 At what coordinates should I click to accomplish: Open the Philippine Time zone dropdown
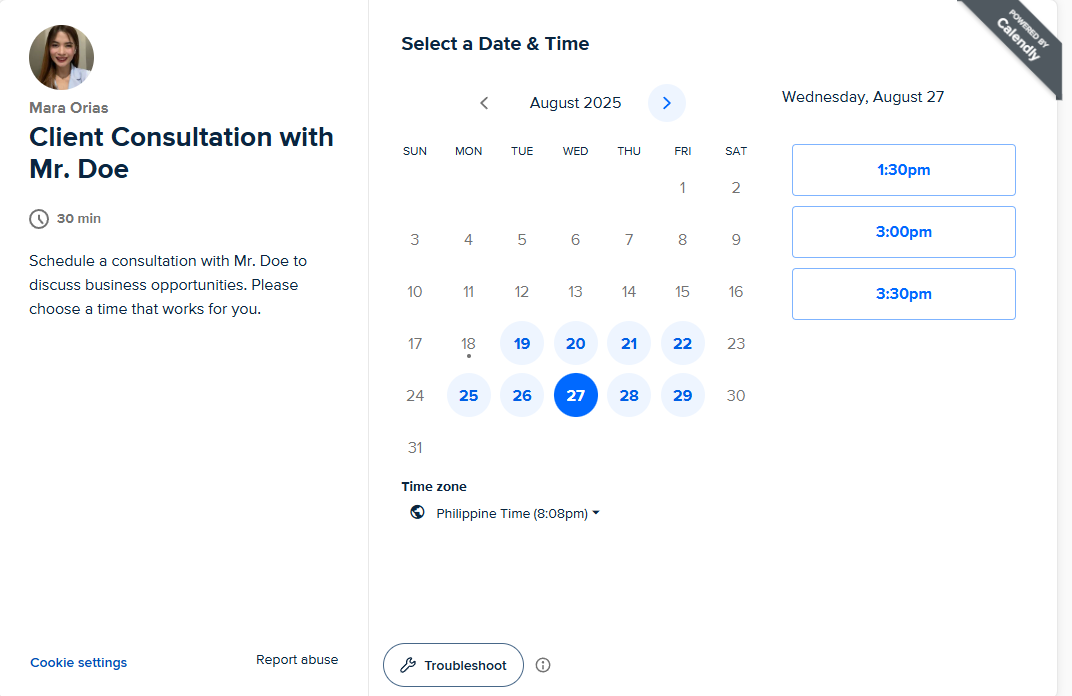click(517, 513)
